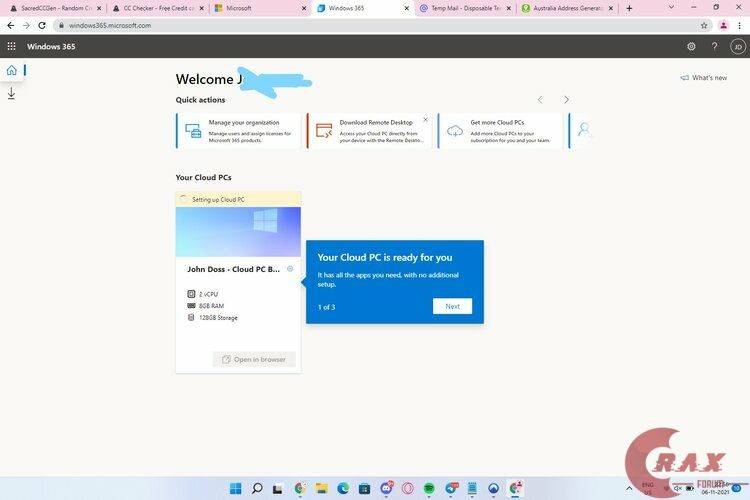Click the Remote Desktop card icon
The width and height of the screenshot is (750, 500).
324,131
